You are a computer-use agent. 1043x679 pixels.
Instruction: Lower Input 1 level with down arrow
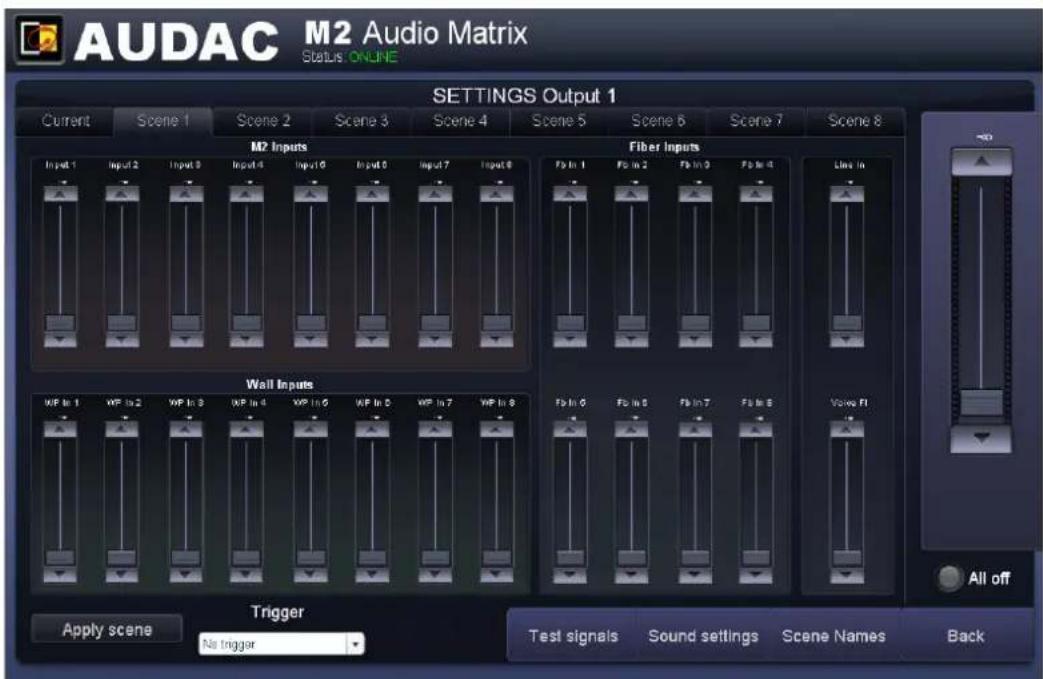[x=61, y=340]
